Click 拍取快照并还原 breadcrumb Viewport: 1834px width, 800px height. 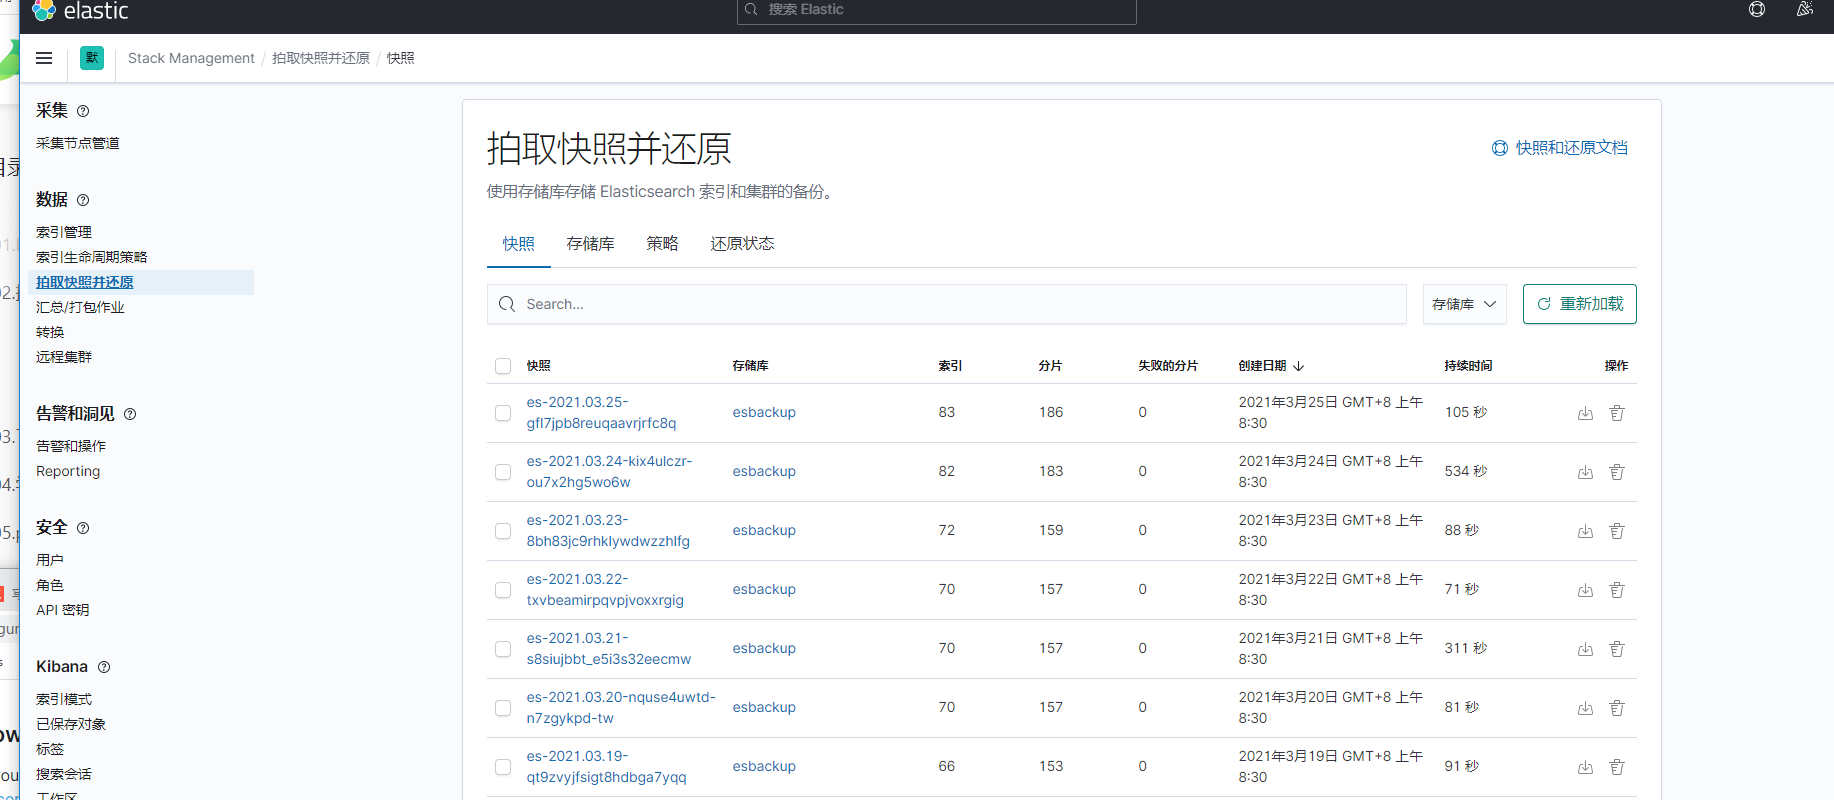pyautogui.click(x=321, y=58)
